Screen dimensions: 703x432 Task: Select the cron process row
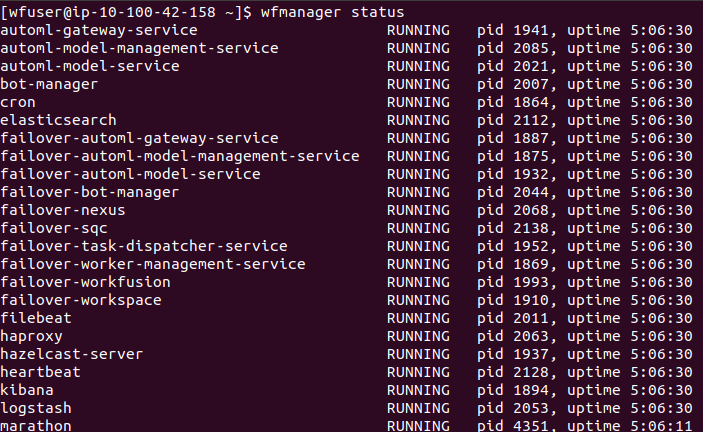pos(346,102)
